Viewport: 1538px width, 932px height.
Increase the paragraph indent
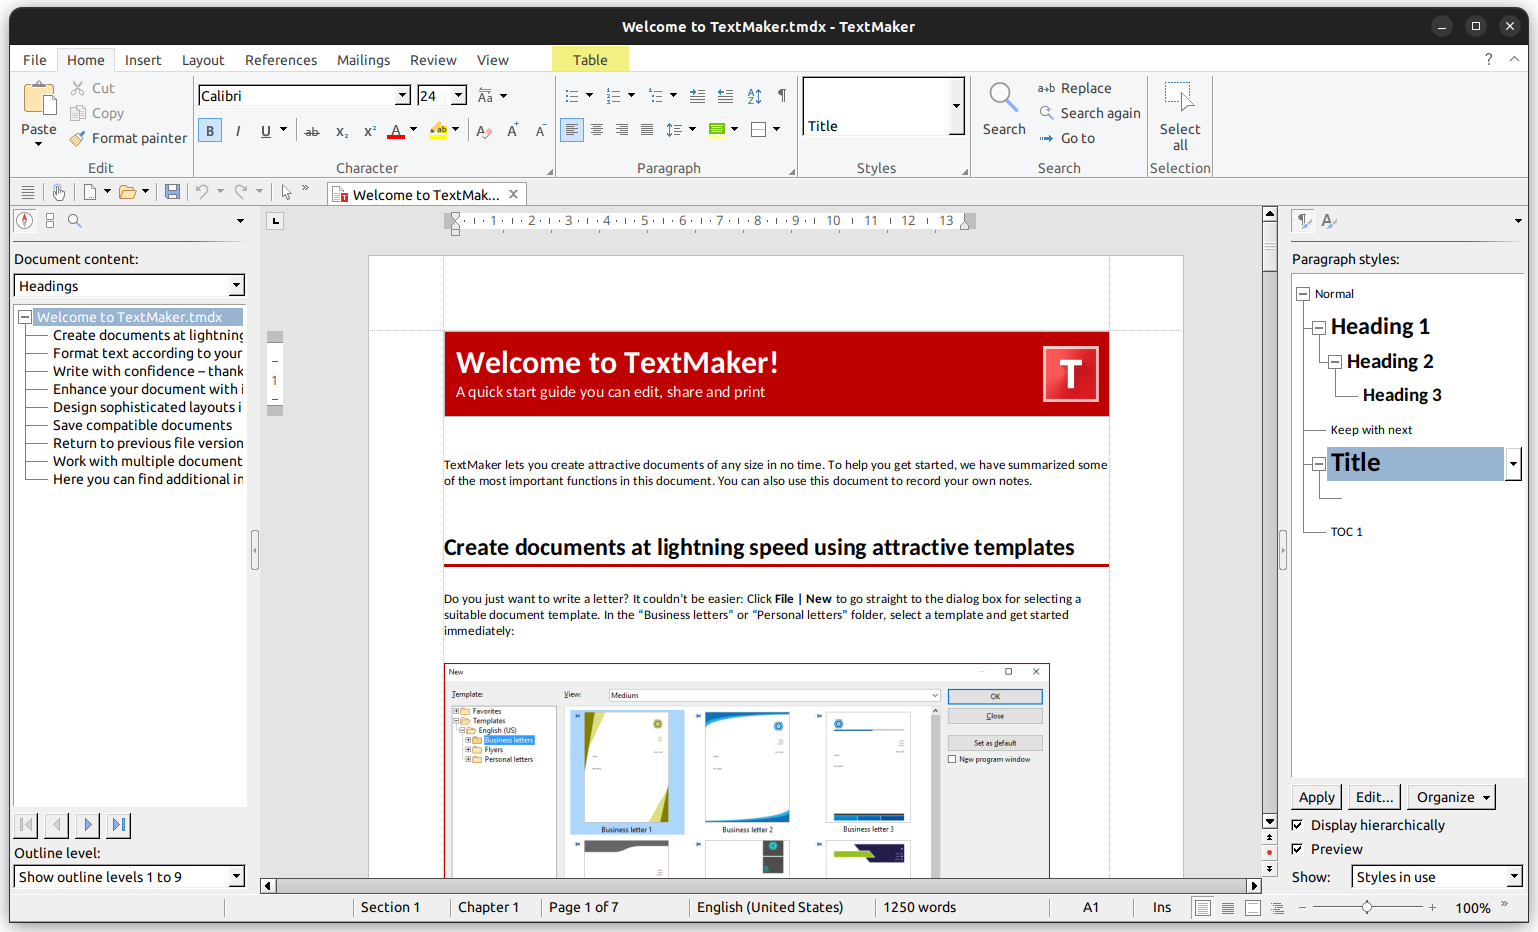697,96
